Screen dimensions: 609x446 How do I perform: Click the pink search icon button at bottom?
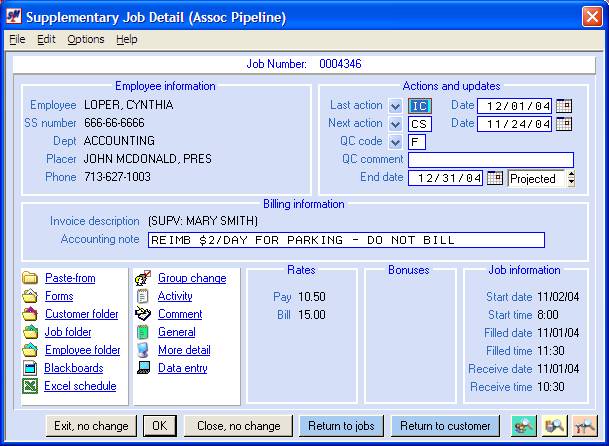[585, 426]
